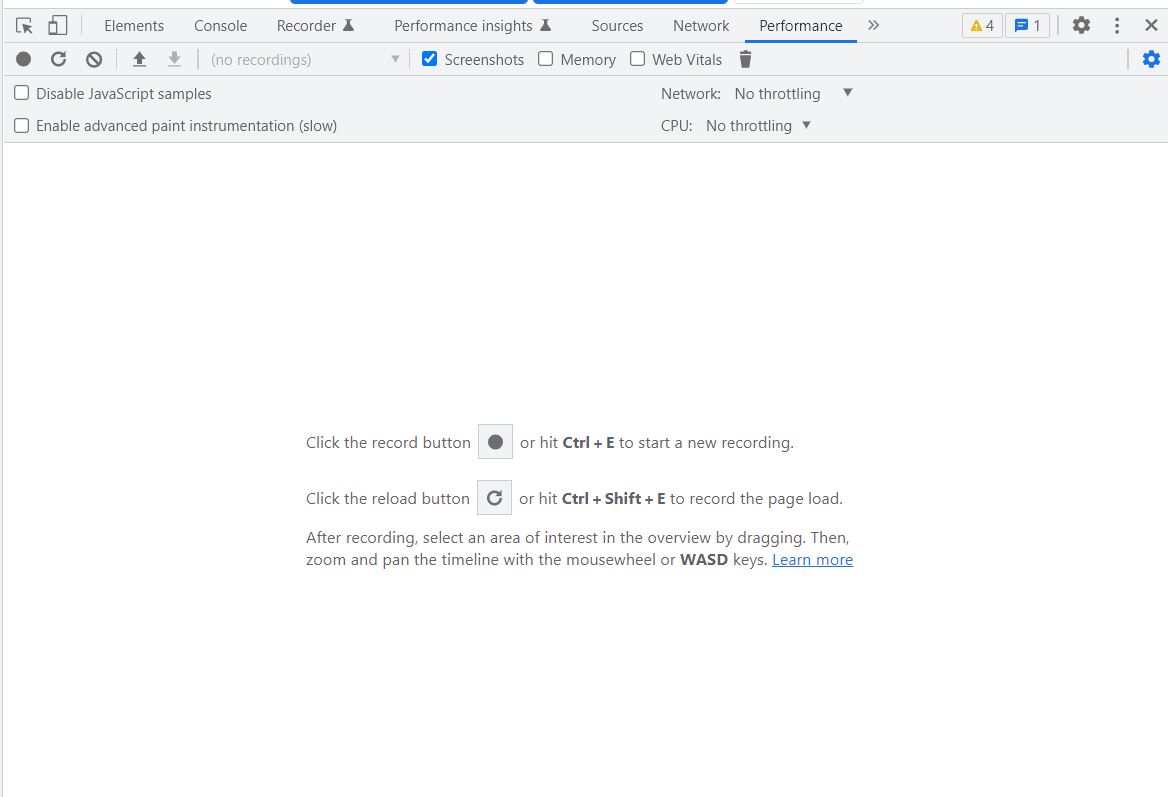Screen dimensions: 1168x797
Task: Switch to the Network tab
Action: click(701, 26)
